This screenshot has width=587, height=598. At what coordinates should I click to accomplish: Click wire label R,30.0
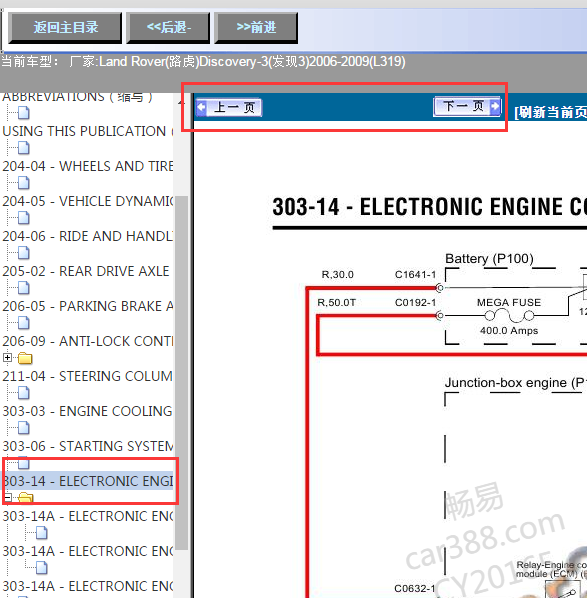pos(338,275)
